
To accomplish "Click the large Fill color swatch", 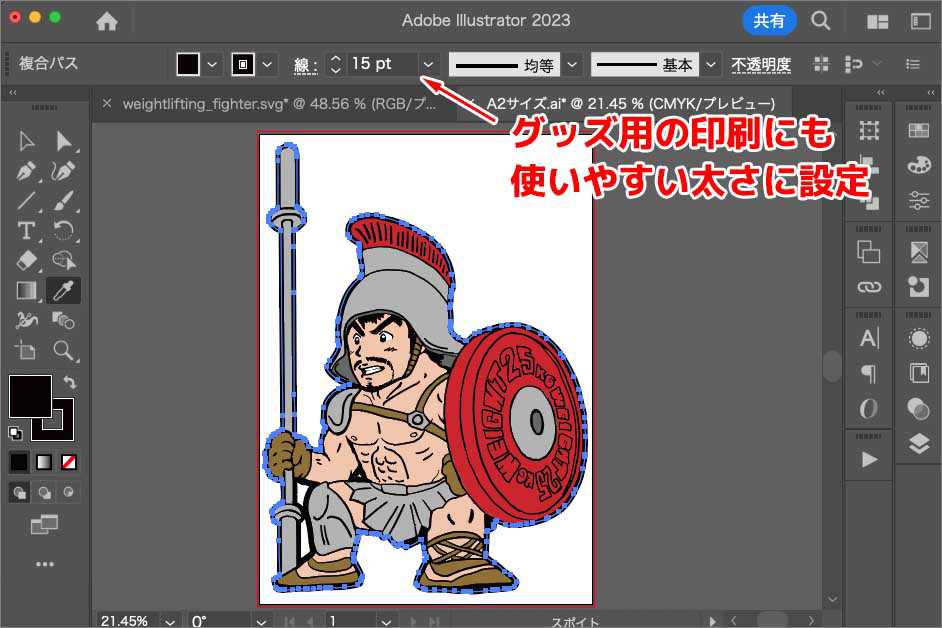I will (28, 396).
